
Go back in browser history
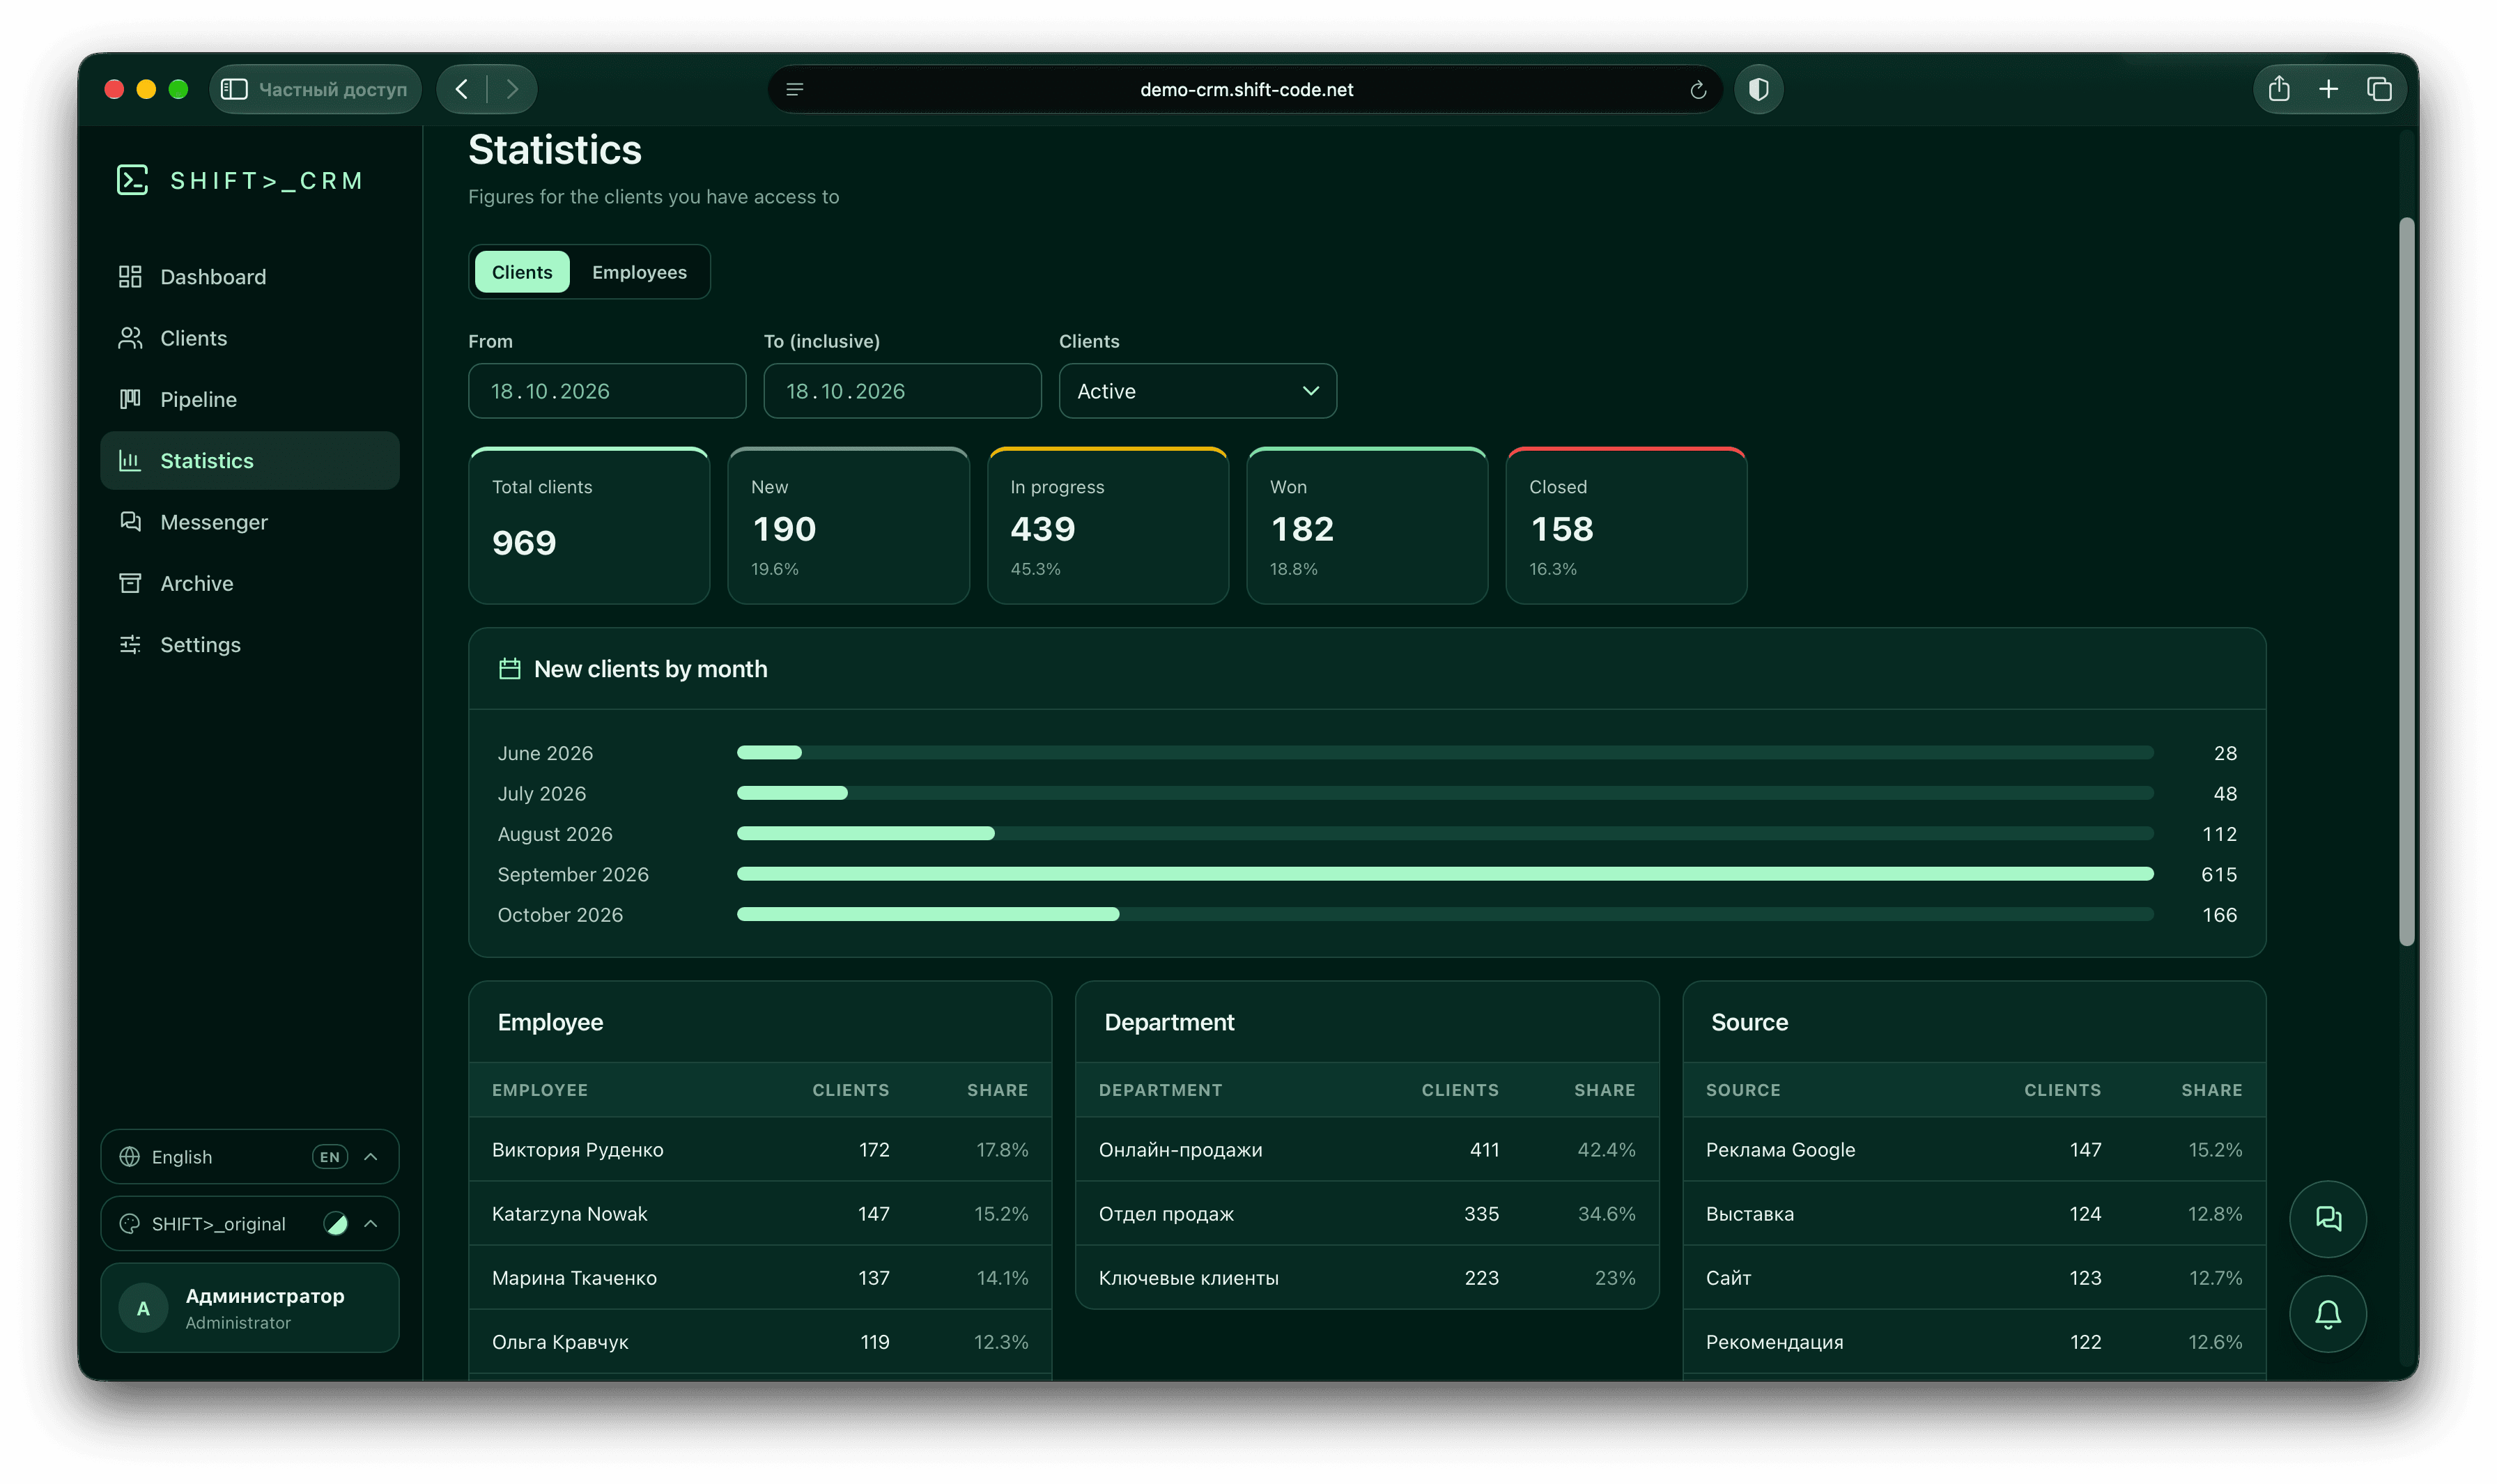[x=462, y=89]
